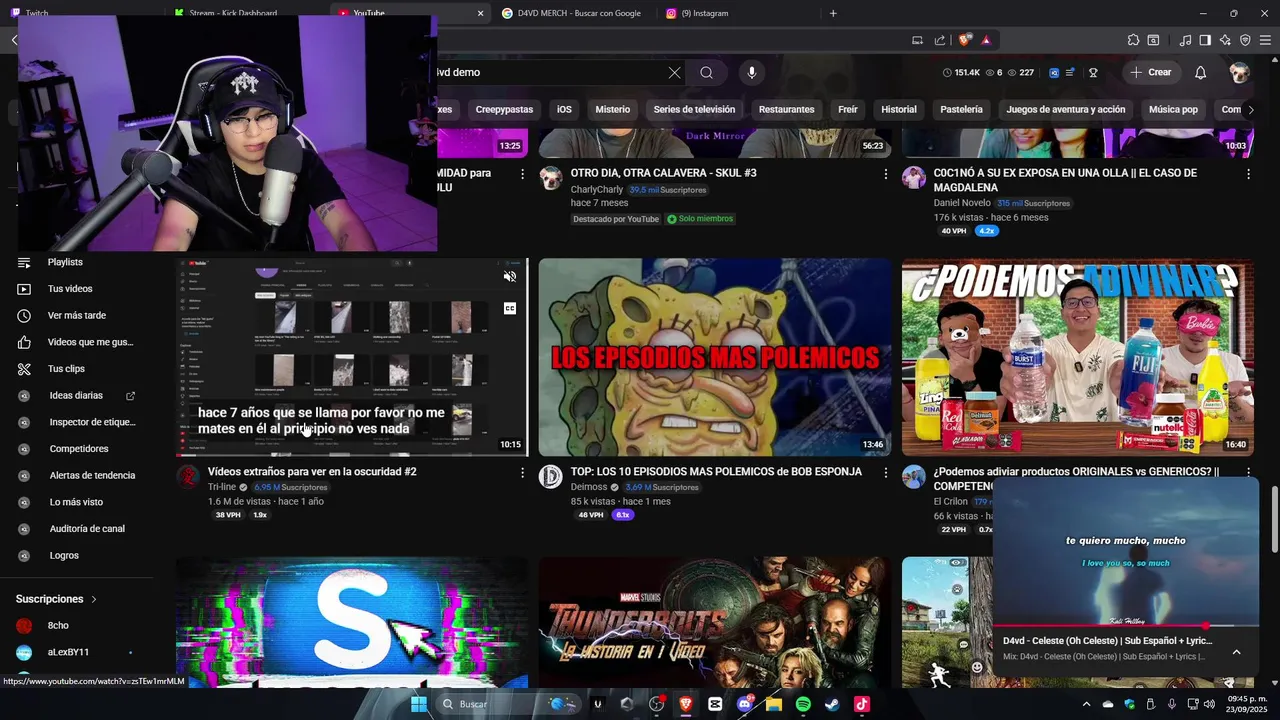Show hidden system tray icons
This screenshot has width=1280, height=720.
click(1086, 704)
